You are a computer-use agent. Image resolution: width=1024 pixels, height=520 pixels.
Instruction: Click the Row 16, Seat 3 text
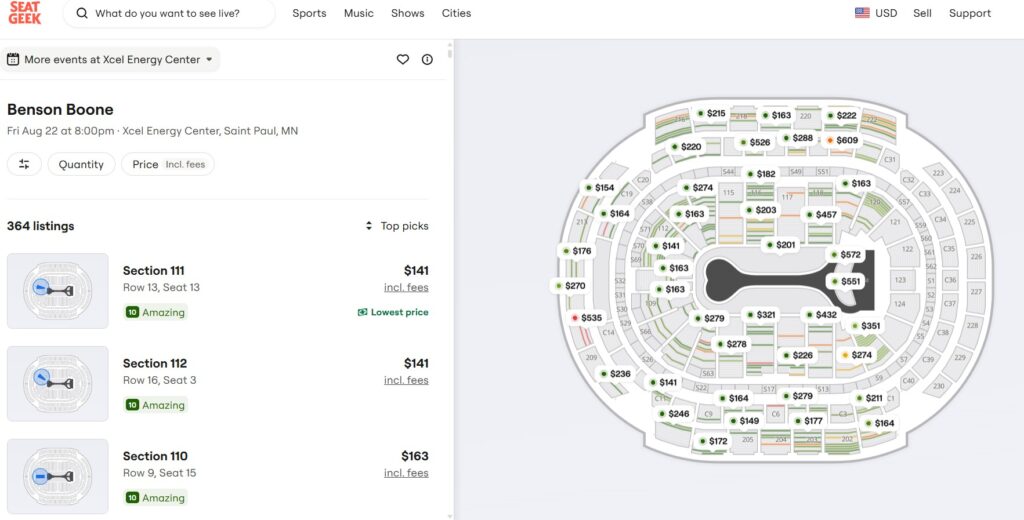(x=159, y=380)
